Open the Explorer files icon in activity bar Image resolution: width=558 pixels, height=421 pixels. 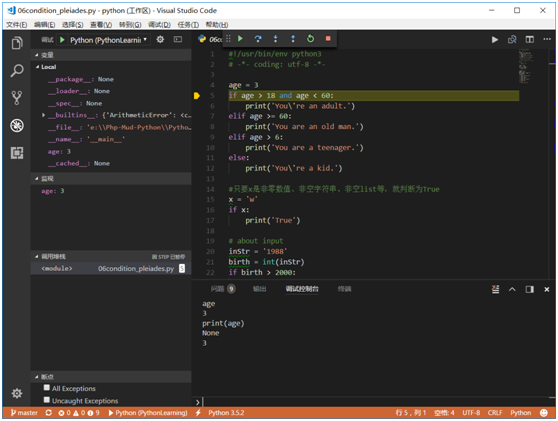(x=17, y=43)
